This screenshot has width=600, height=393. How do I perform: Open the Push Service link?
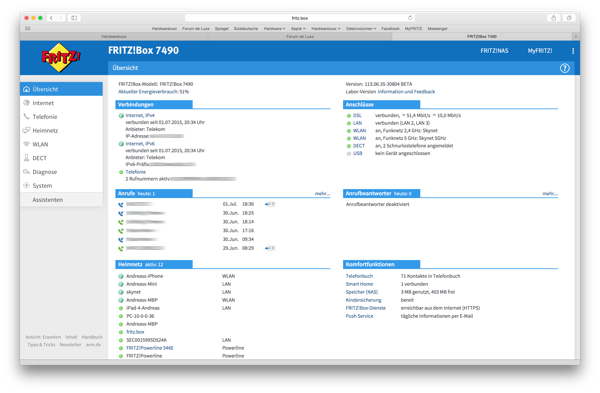(x=359, y=316)
